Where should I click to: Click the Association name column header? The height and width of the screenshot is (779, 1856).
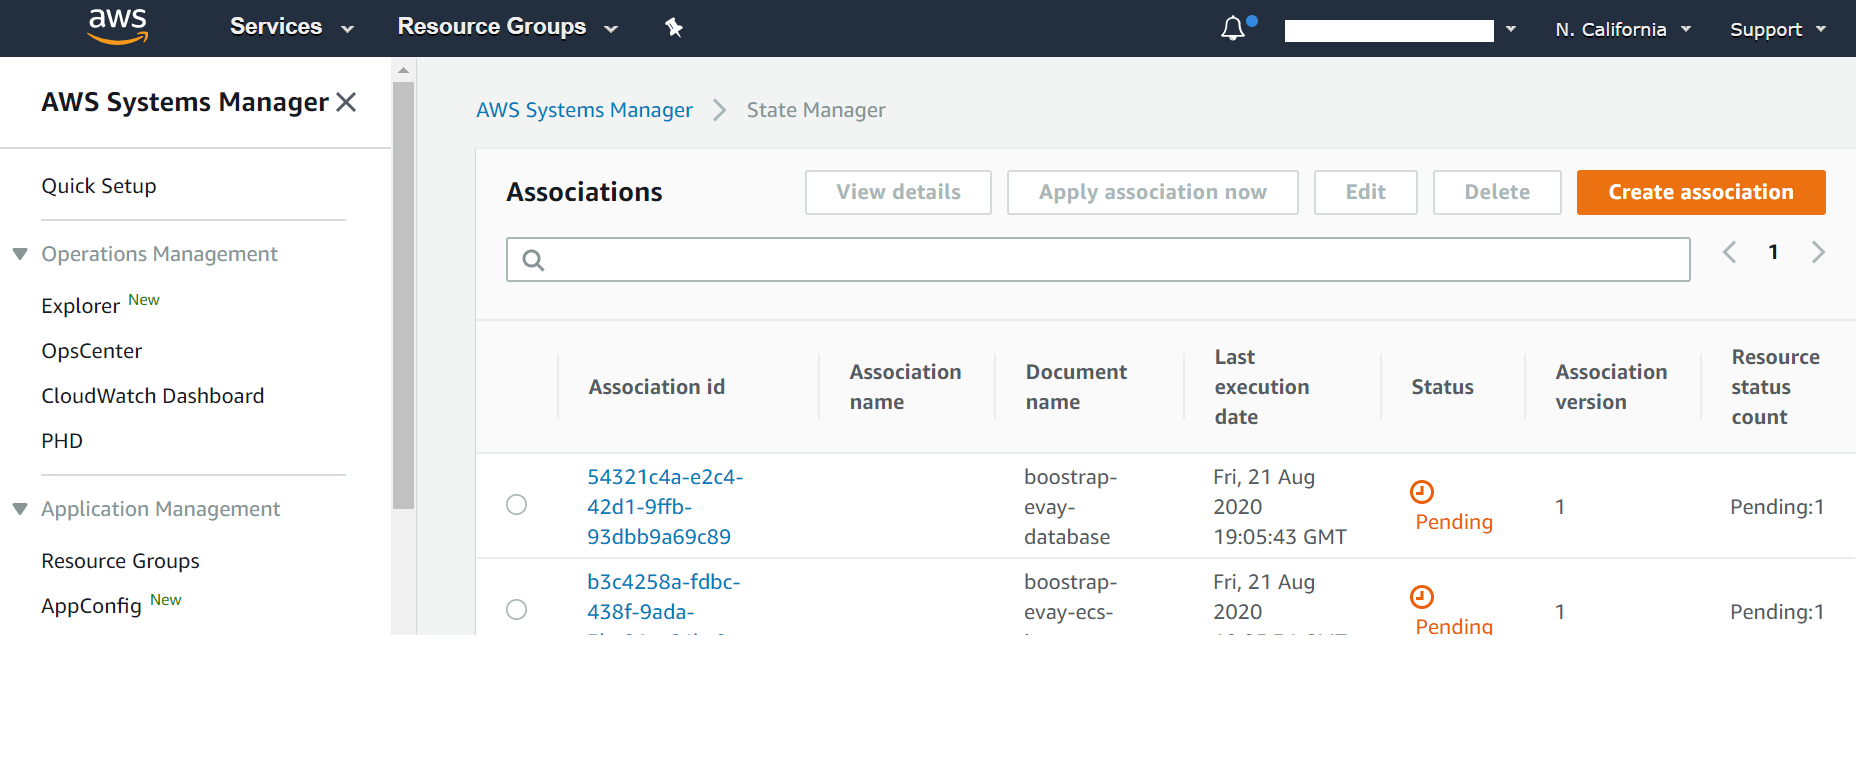[x=905, y=387]
